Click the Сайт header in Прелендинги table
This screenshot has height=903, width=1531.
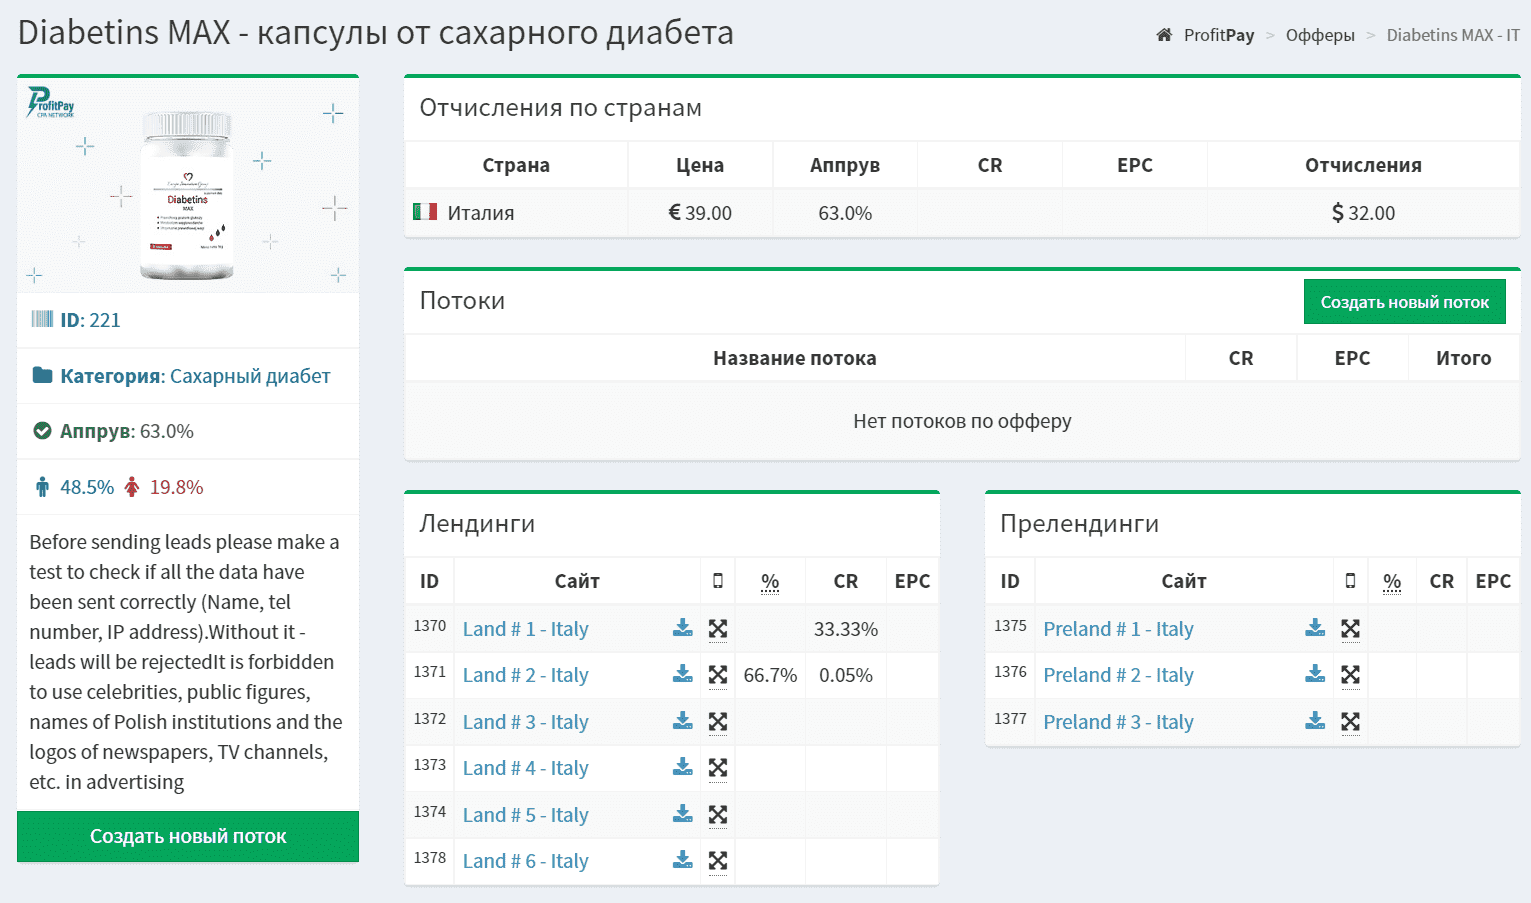(1184, 581)
